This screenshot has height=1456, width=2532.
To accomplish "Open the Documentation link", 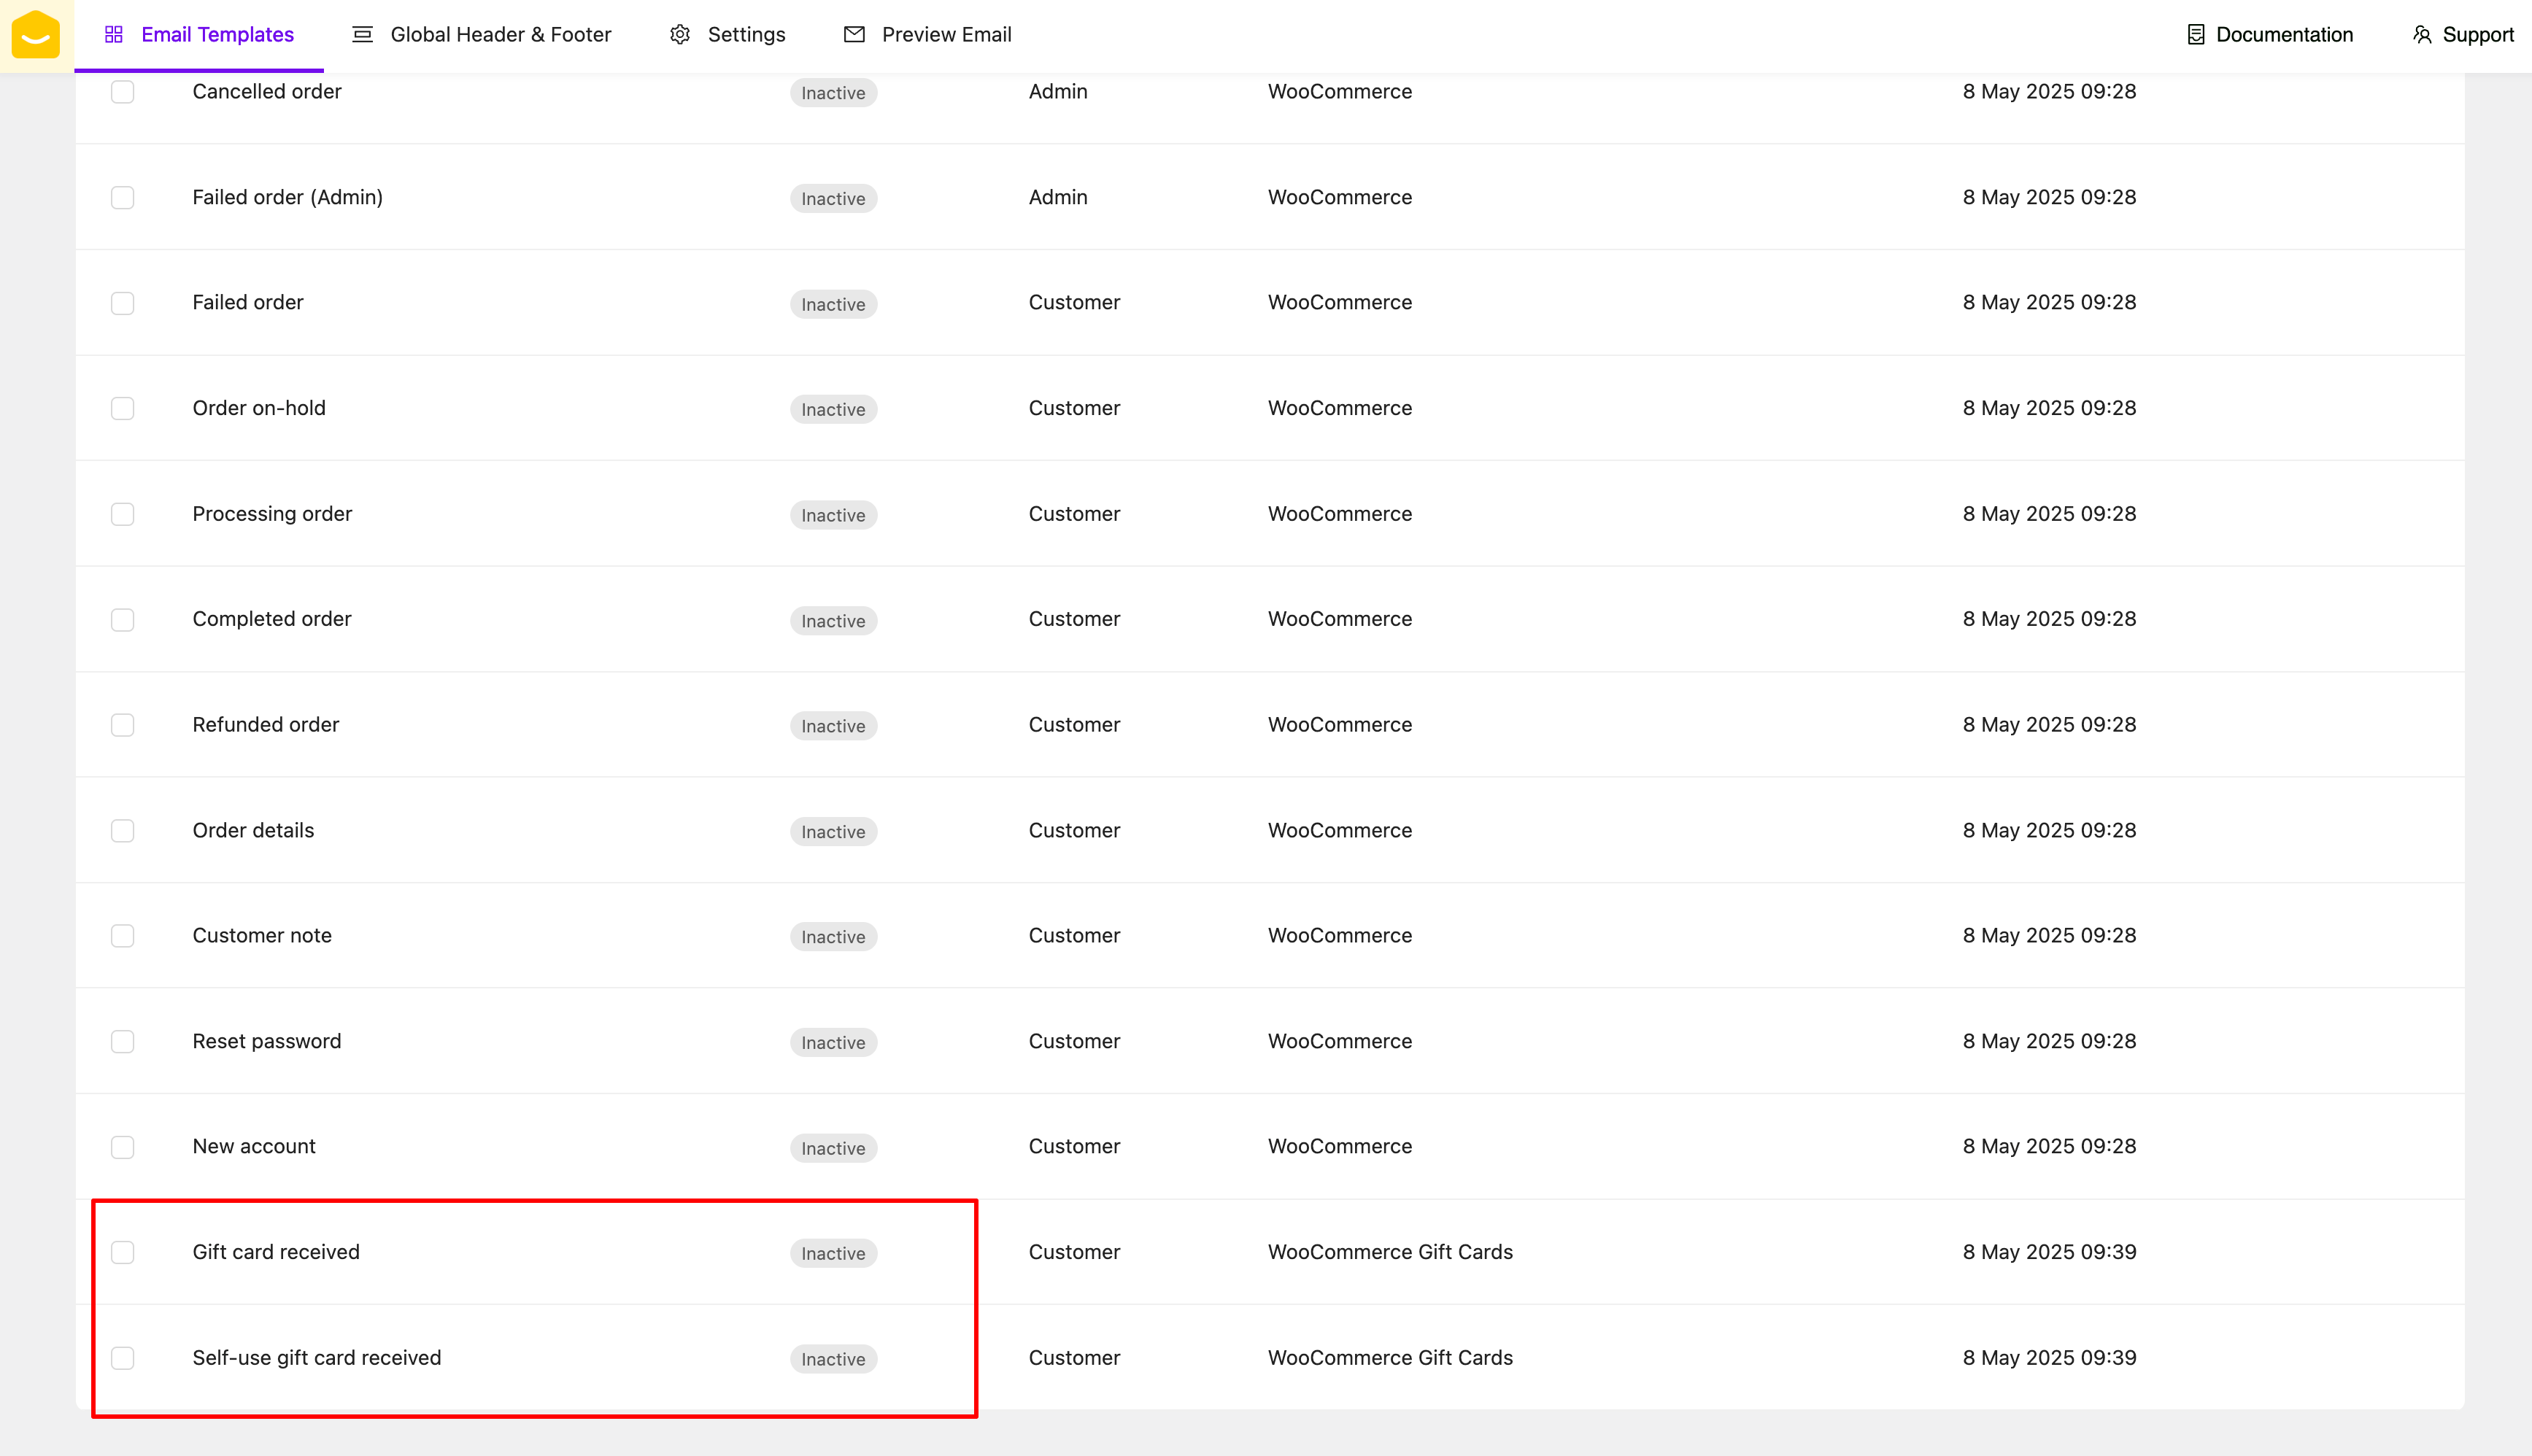I will pos(2283,35).
